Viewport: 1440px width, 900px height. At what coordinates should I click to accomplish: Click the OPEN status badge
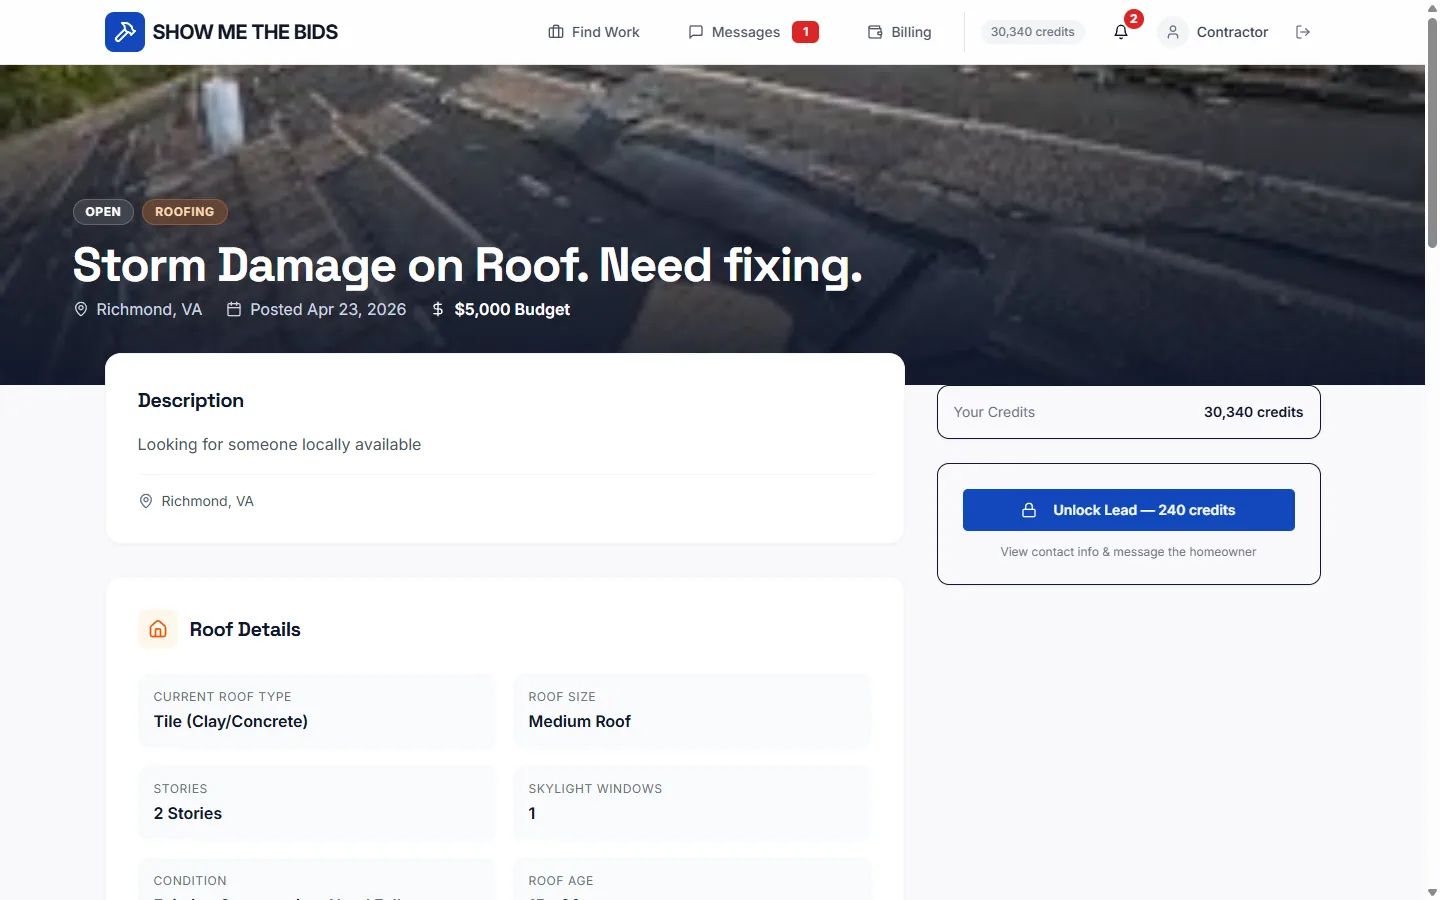click(103, 212)
